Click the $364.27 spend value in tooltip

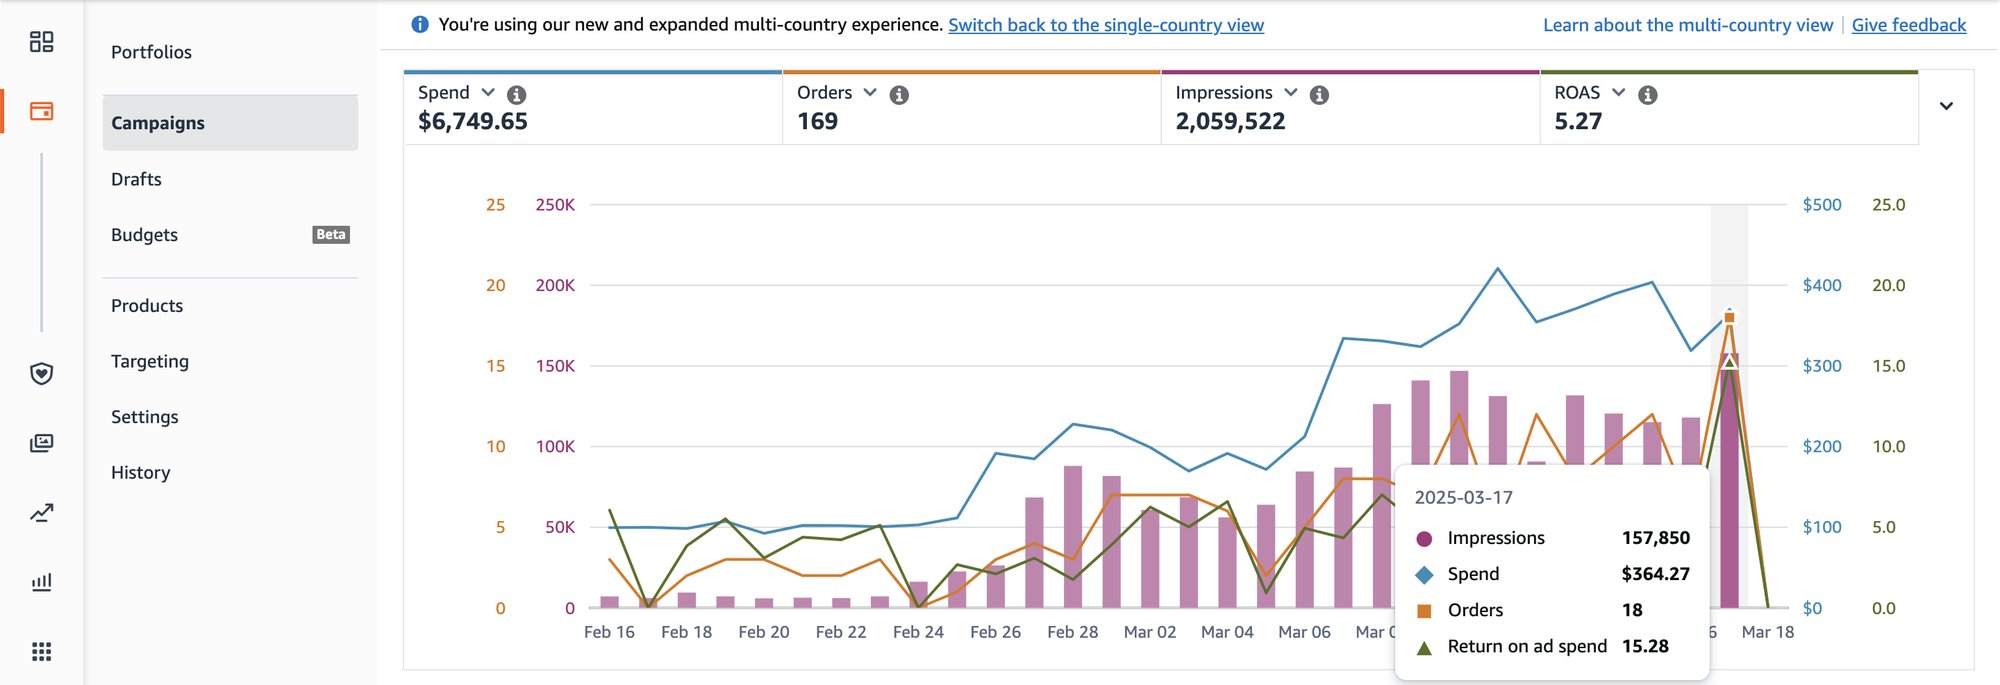[1656, 574]
